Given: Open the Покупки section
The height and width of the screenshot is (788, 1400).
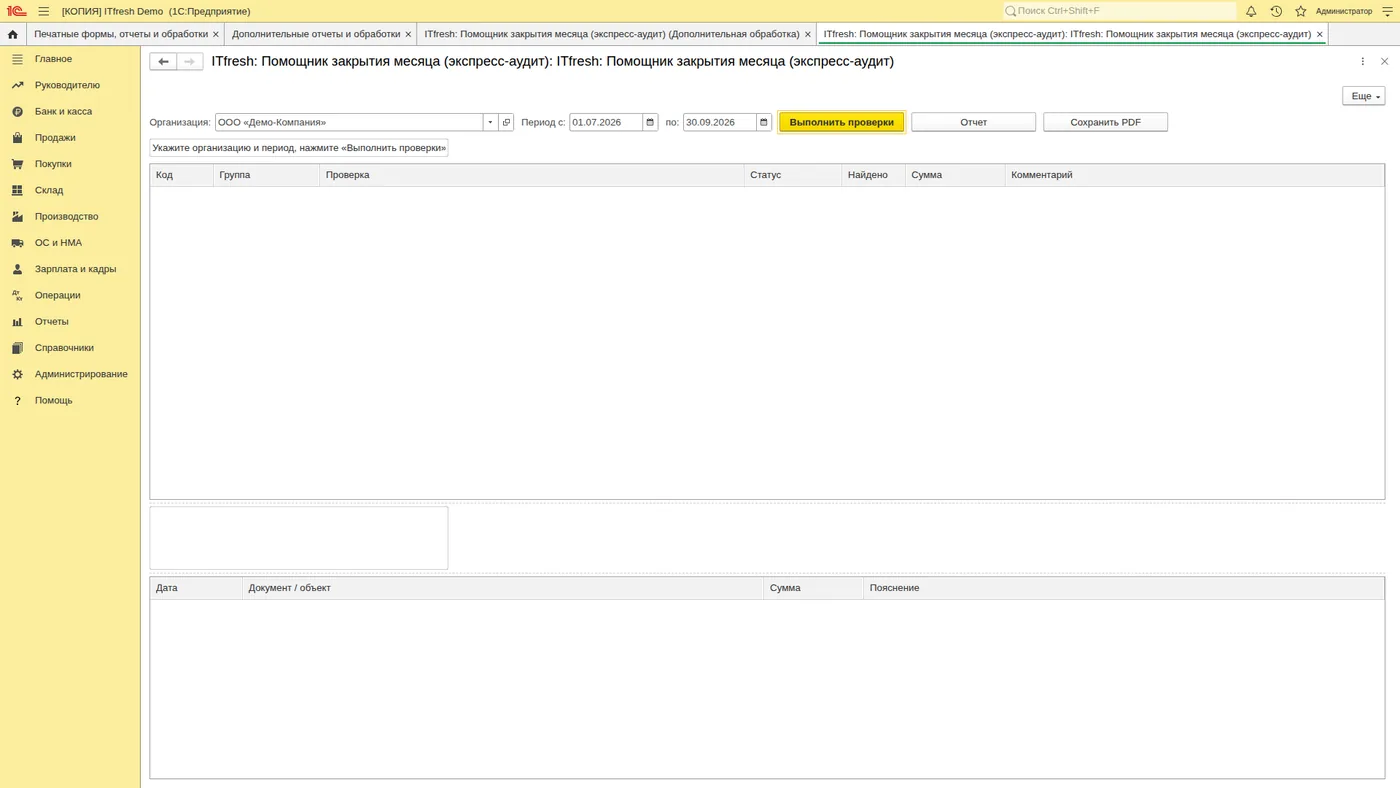Looking at the screenshot, I should tap(53, 164).
